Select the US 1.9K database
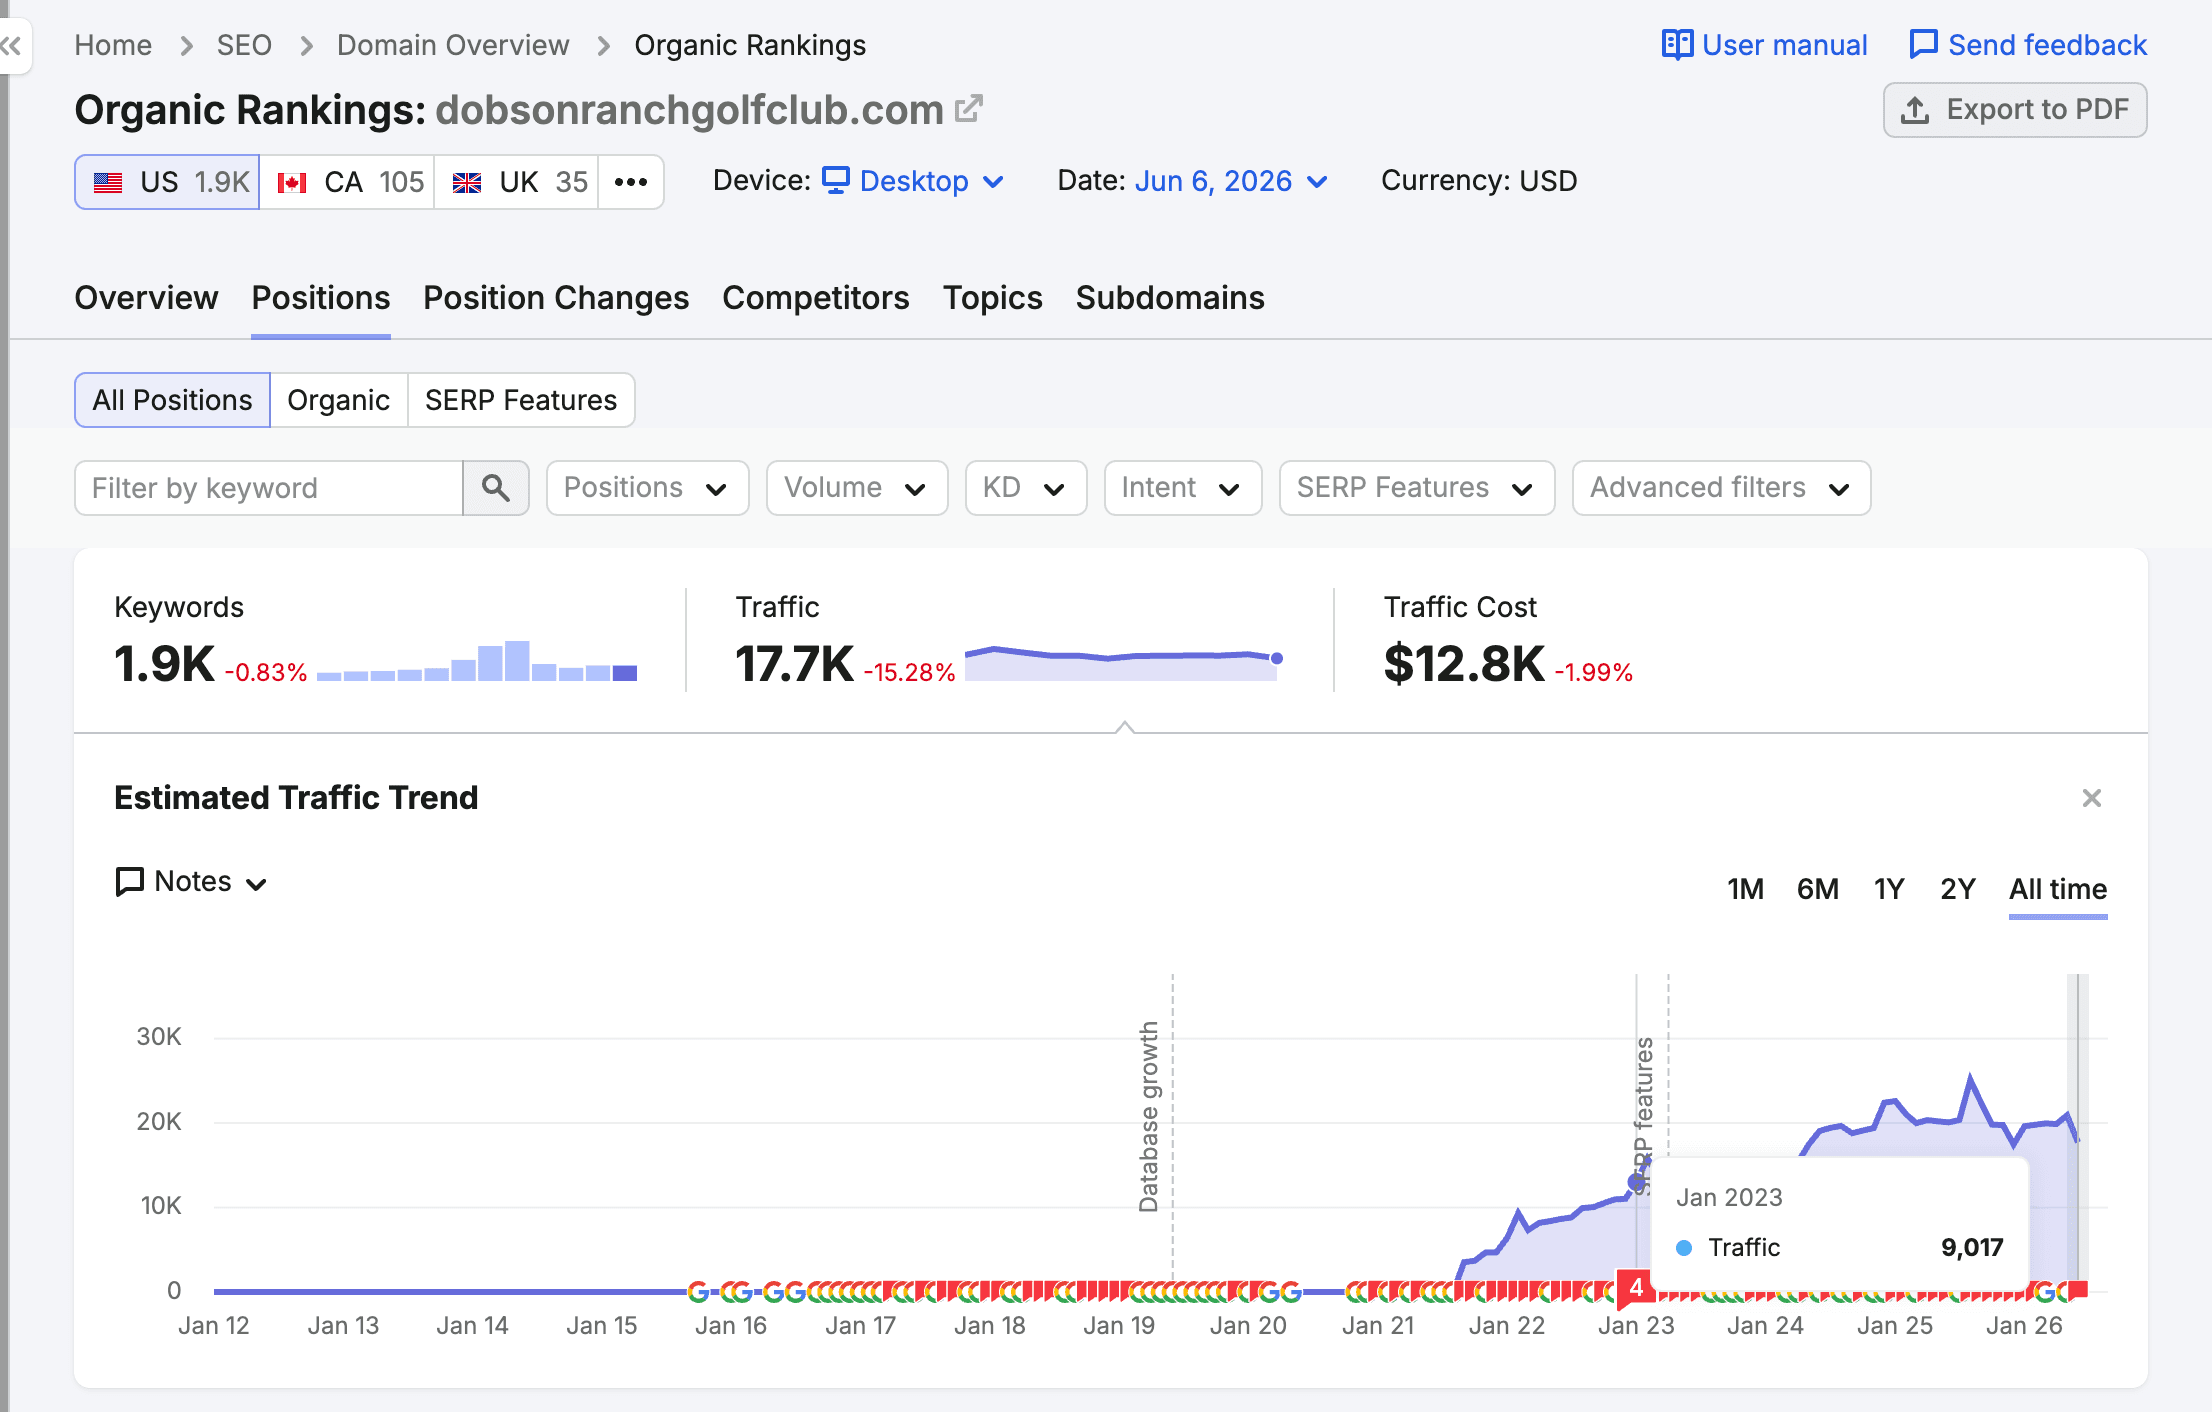Screen dimensions: 2212x1412 coord(168,182)
